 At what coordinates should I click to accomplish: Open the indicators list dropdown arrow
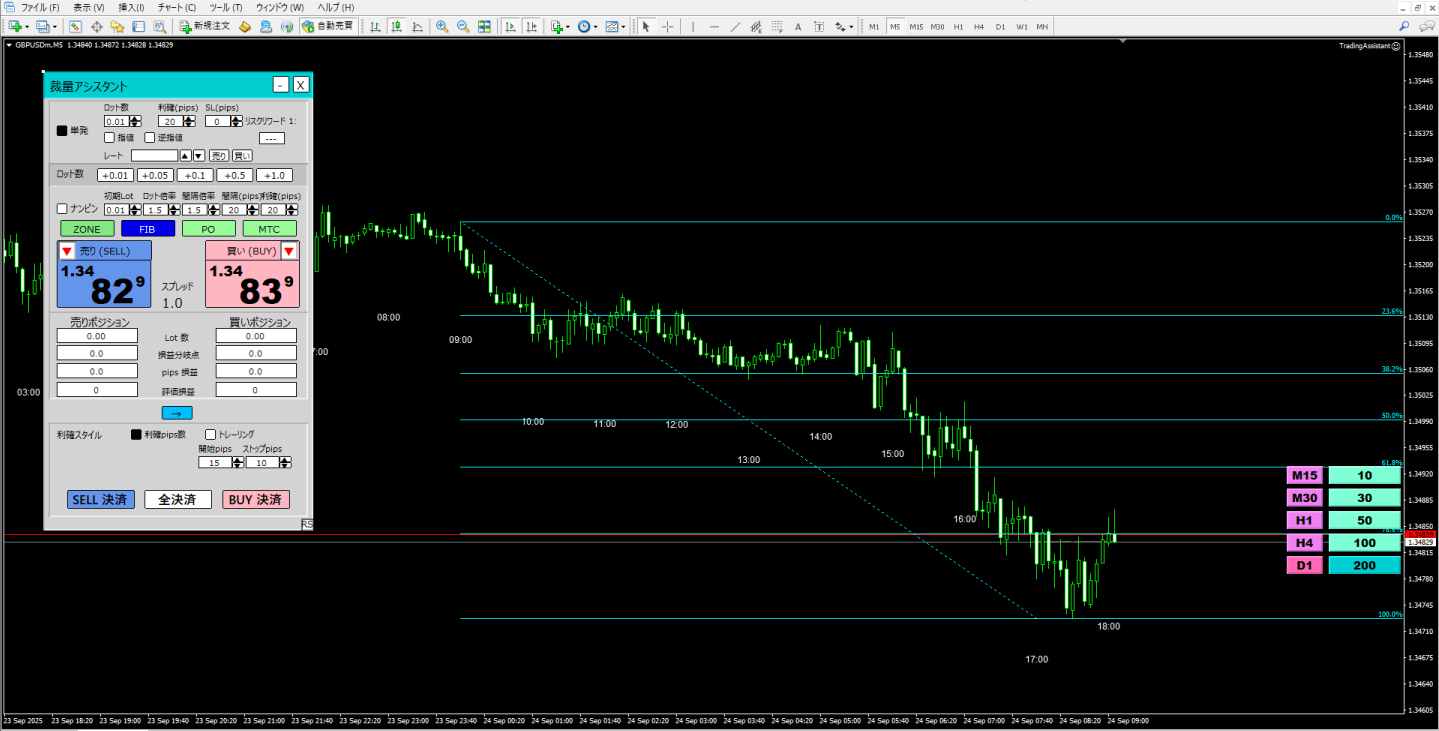click(x=568, y=26)
